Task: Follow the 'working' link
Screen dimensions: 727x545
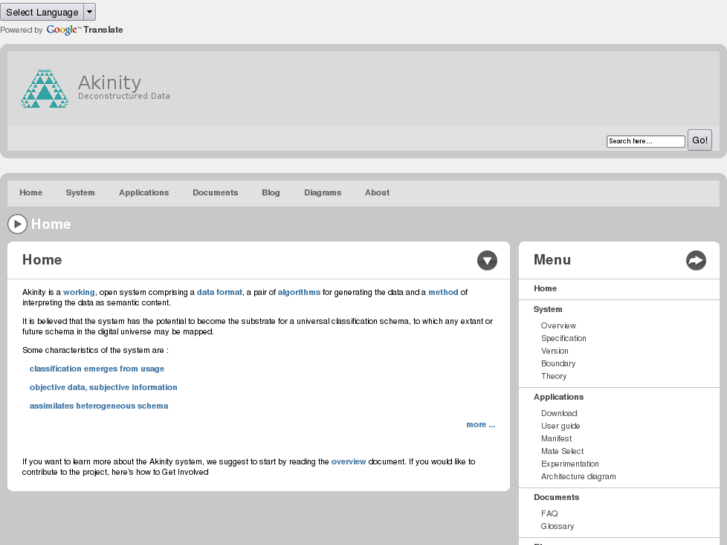Action: 79,292
